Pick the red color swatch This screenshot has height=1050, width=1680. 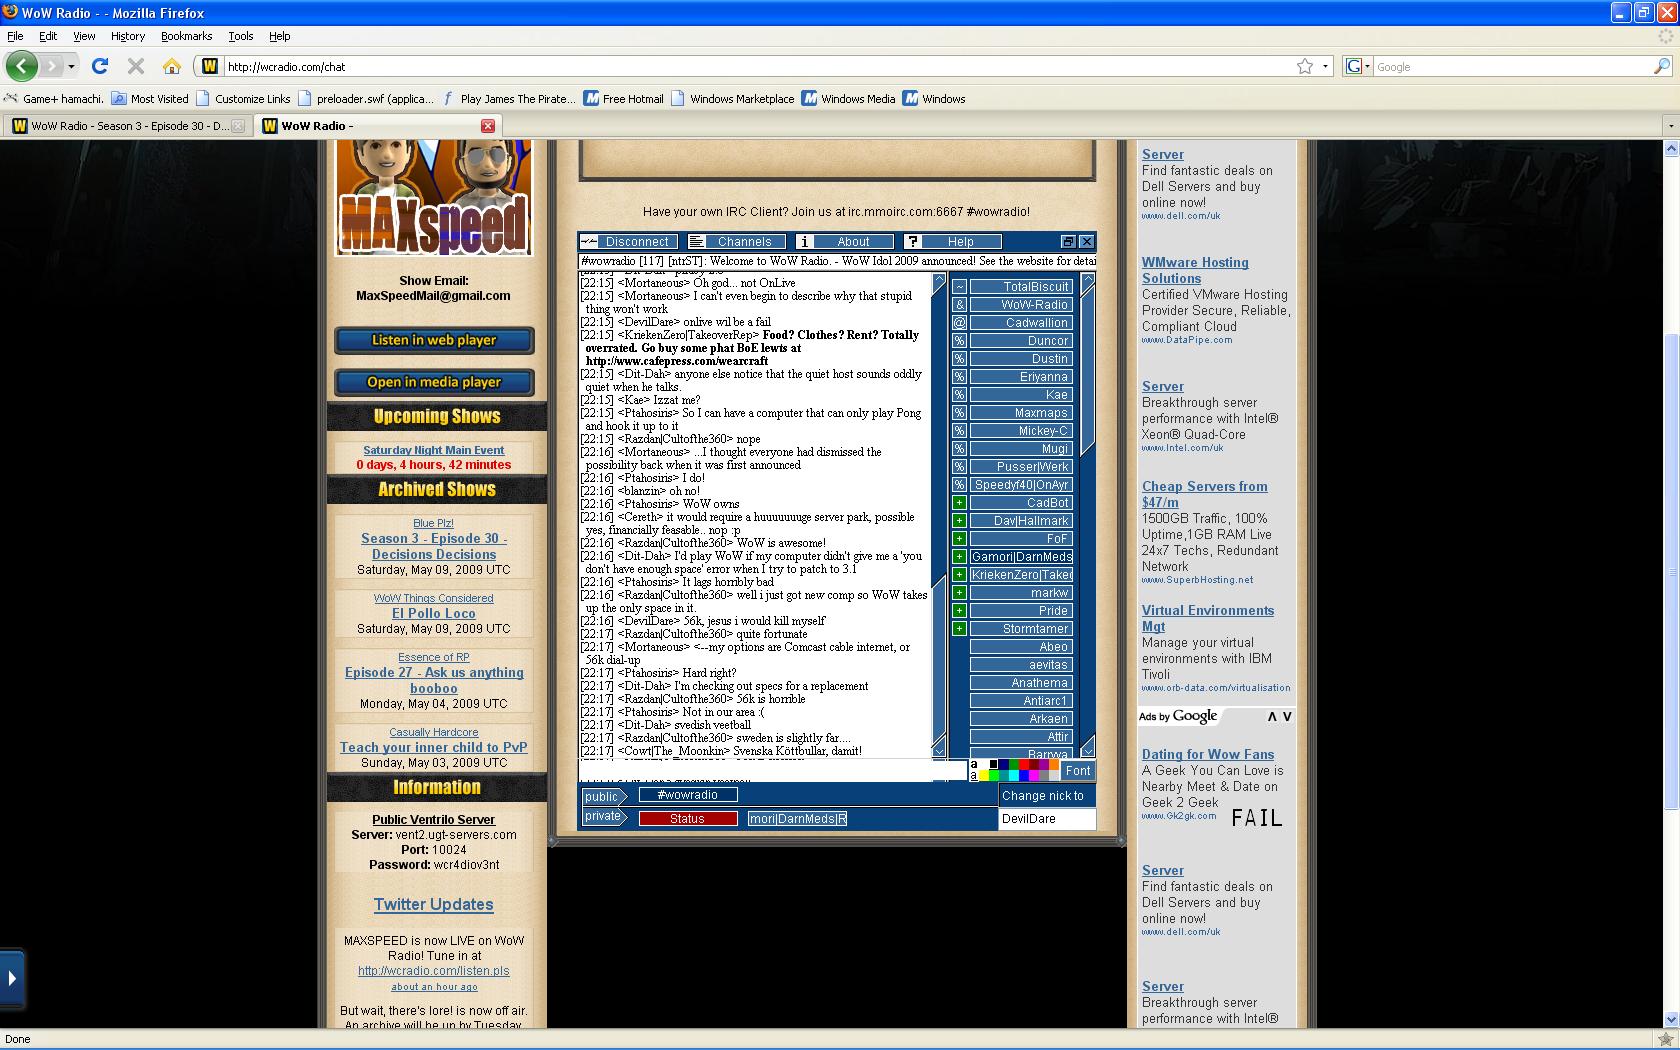tap(1024, 765)
